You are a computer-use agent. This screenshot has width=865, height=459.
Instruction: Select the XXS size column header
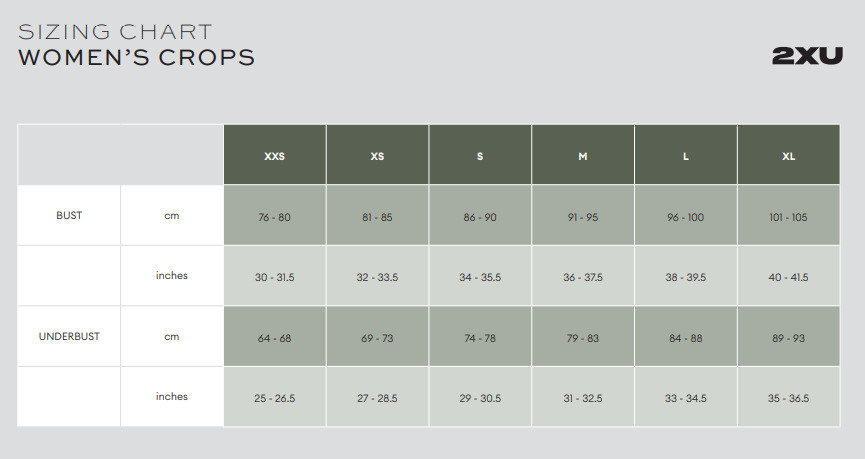275,154
